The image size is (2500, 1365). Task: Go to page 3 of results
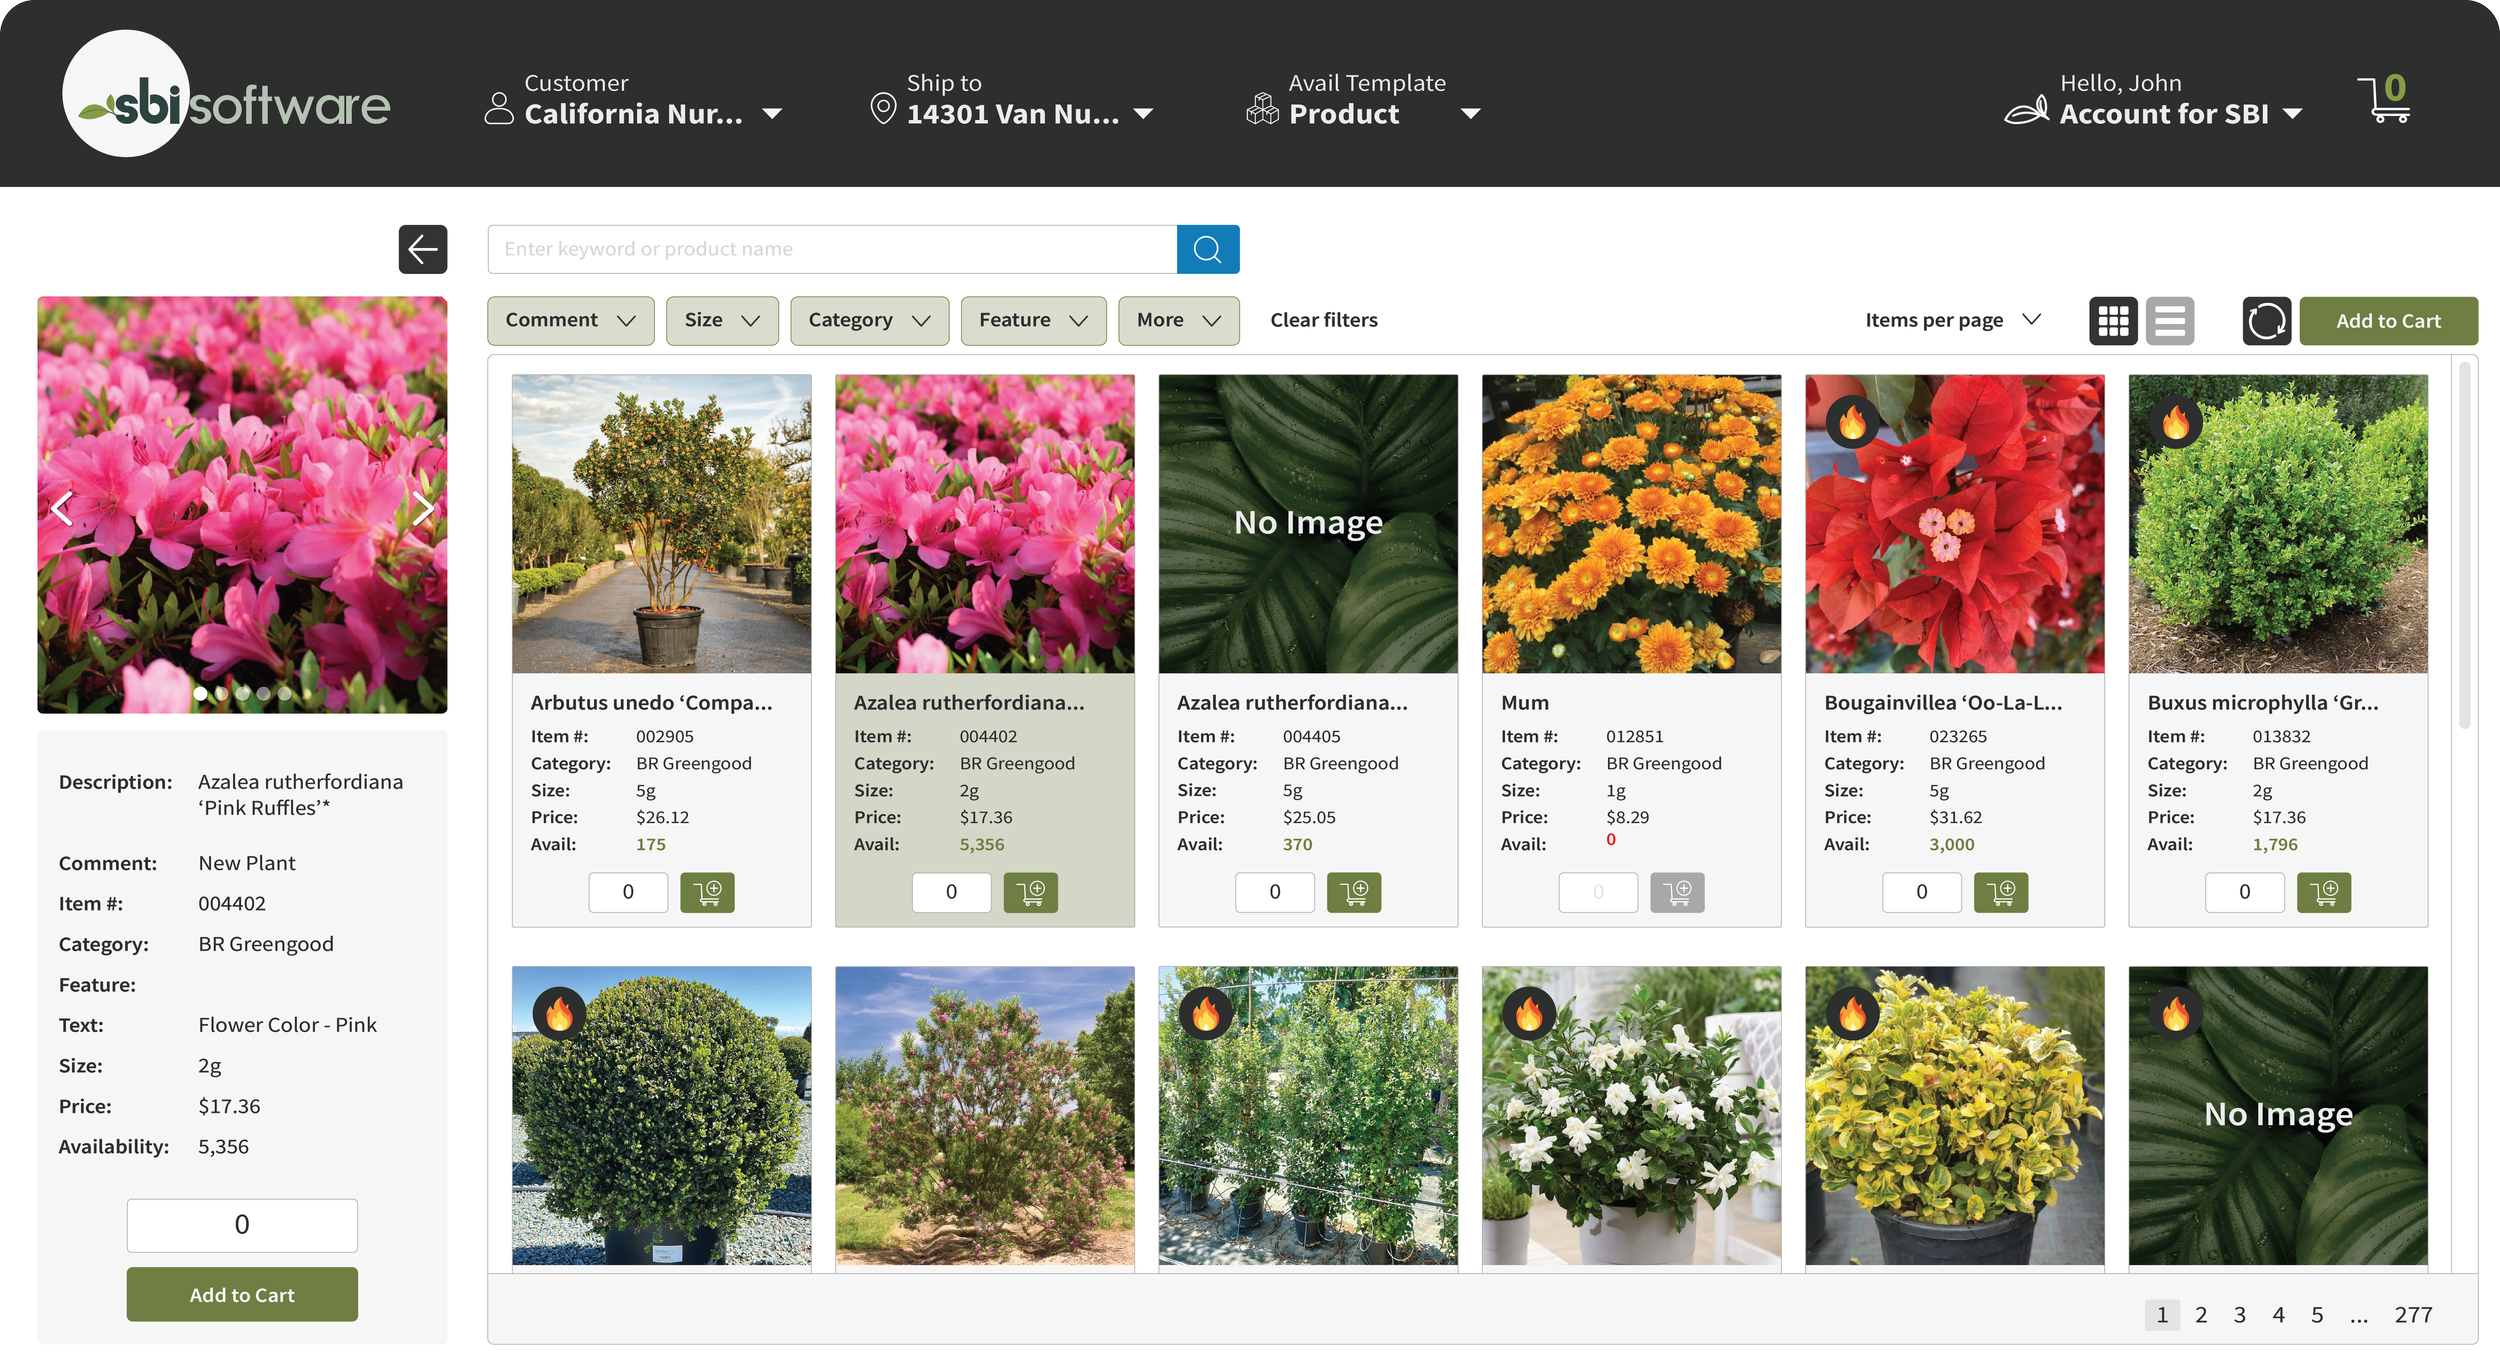point(2239,1315)
